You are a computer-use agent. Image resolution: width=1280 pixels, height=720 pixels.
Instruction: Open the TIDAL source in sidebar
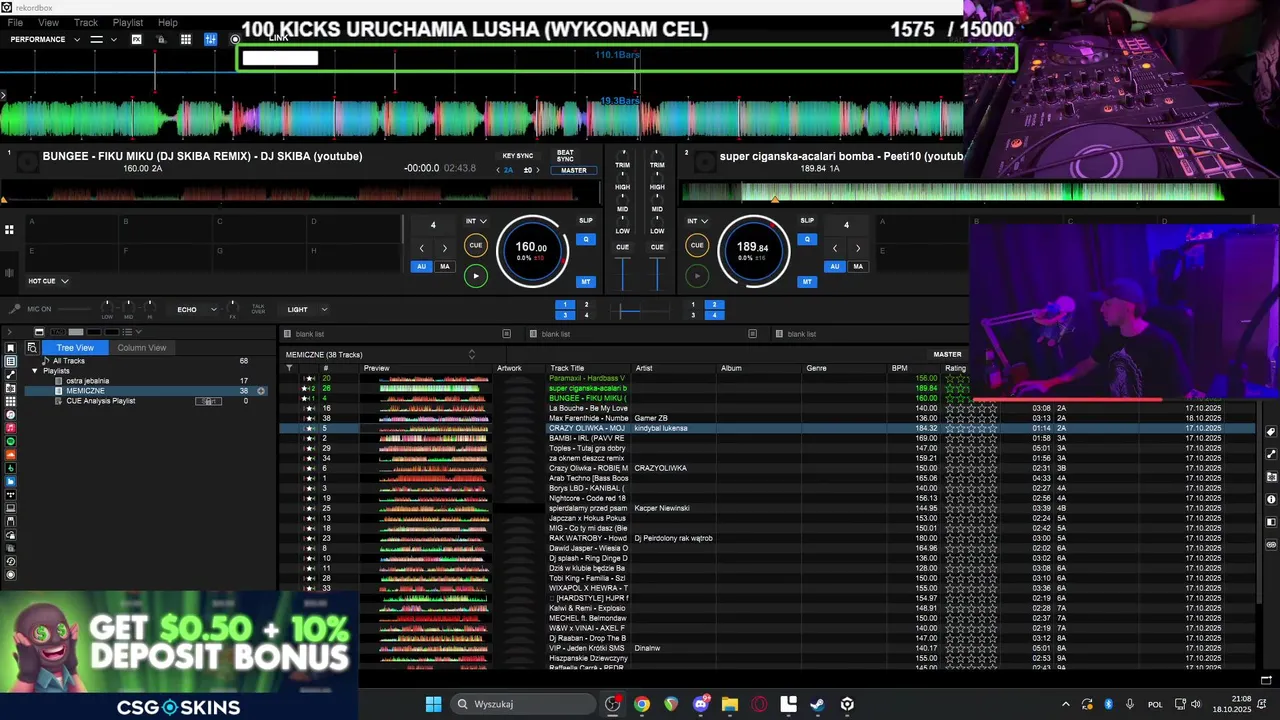[11, 494]
